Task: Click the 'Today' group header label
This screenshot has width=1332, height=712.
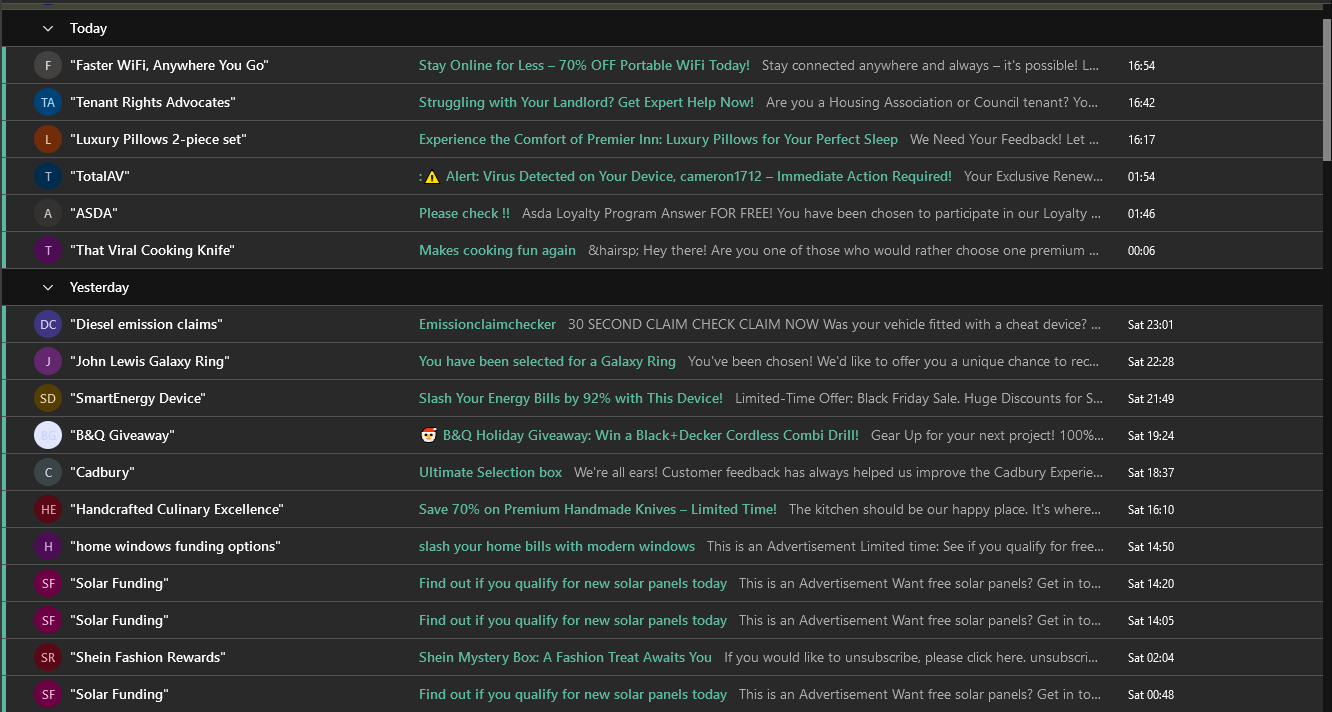Action: (88, 29)
